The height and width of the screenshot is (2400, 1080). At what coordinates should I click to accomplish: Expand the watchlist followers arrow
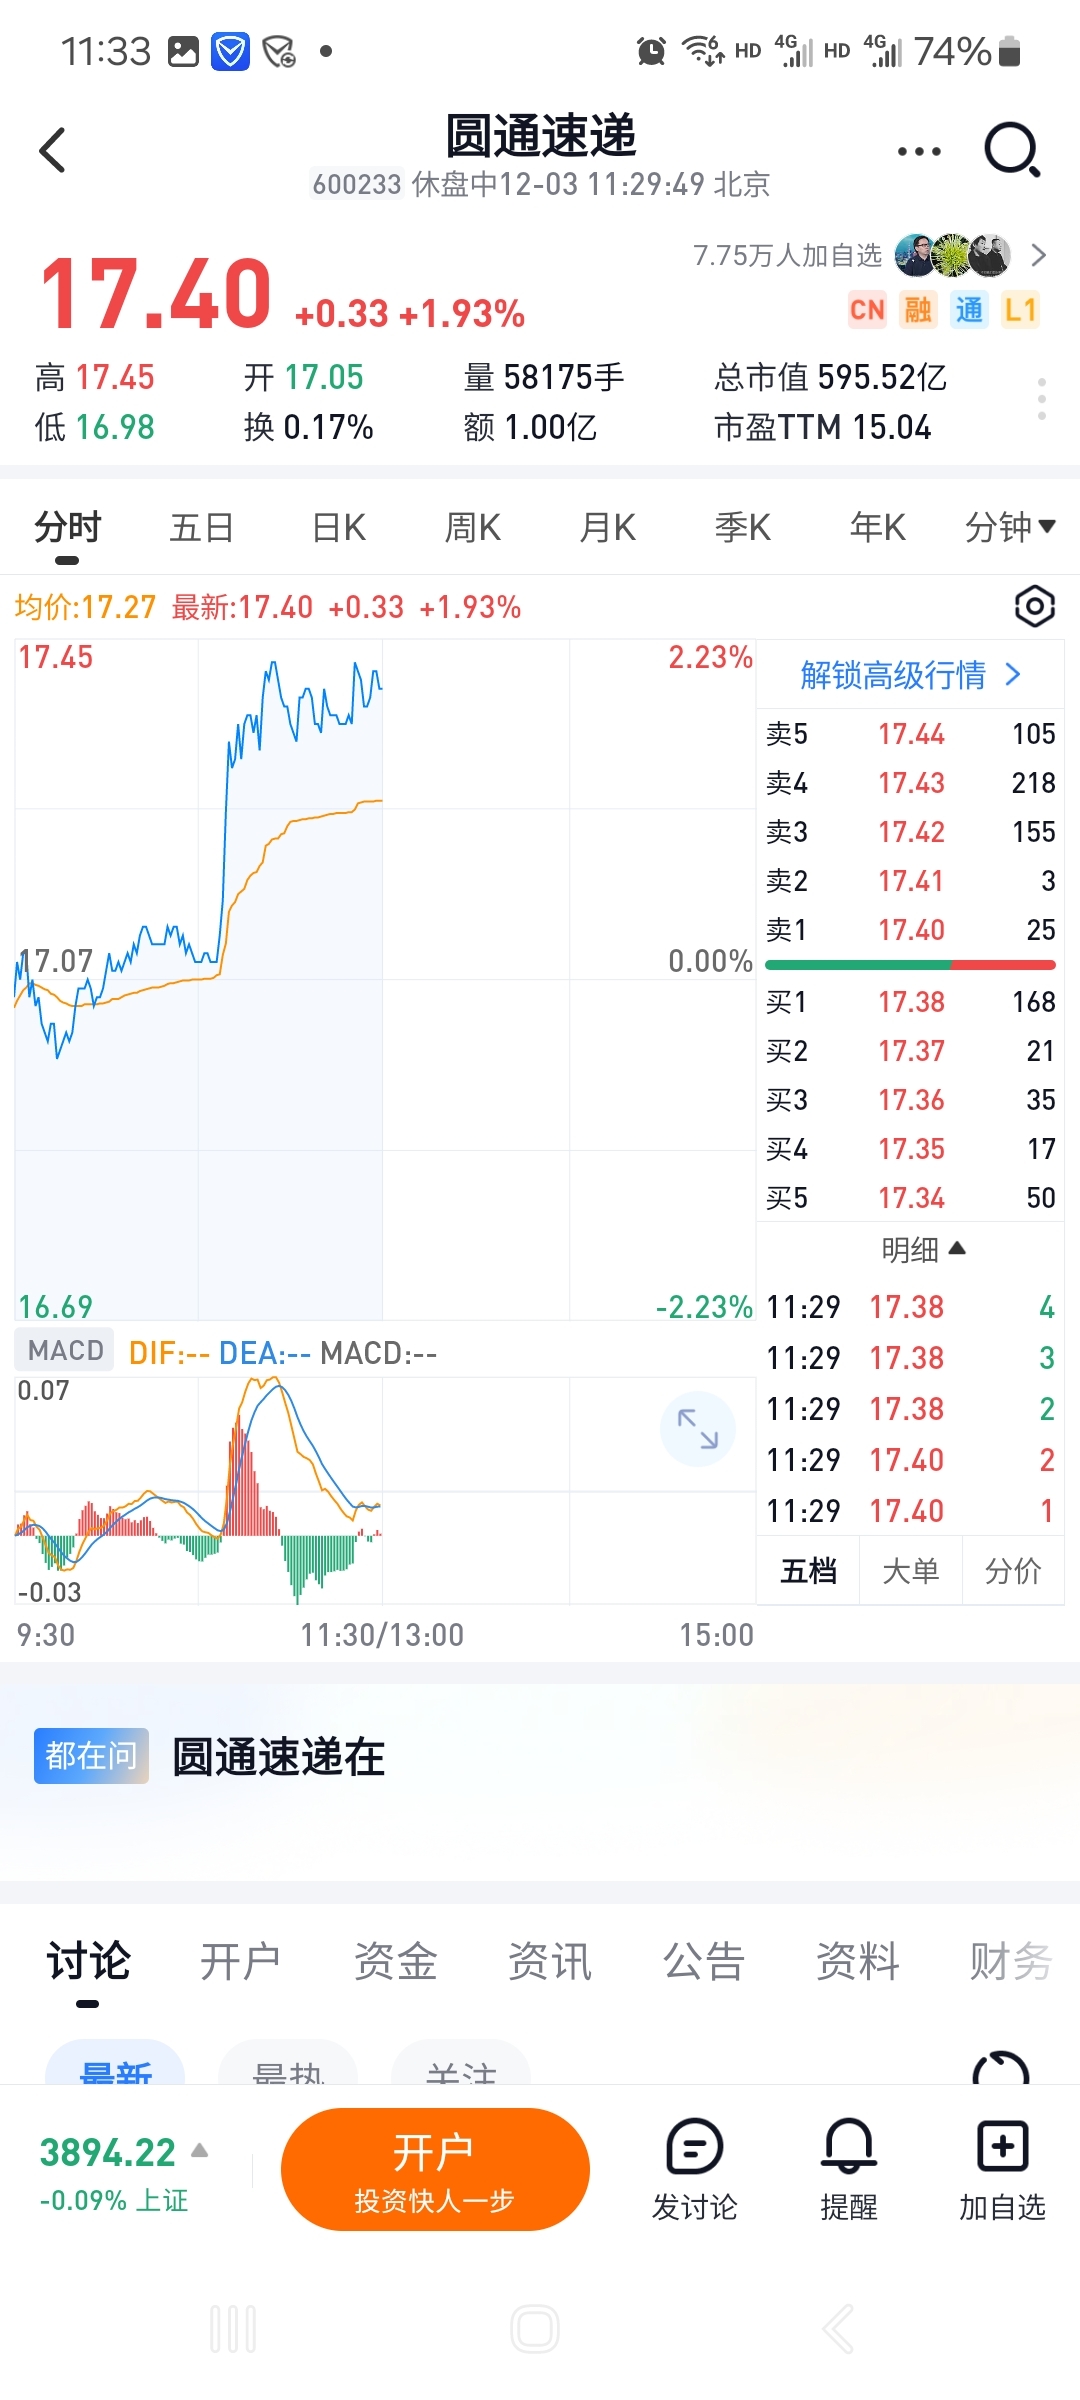[1039, 256]
